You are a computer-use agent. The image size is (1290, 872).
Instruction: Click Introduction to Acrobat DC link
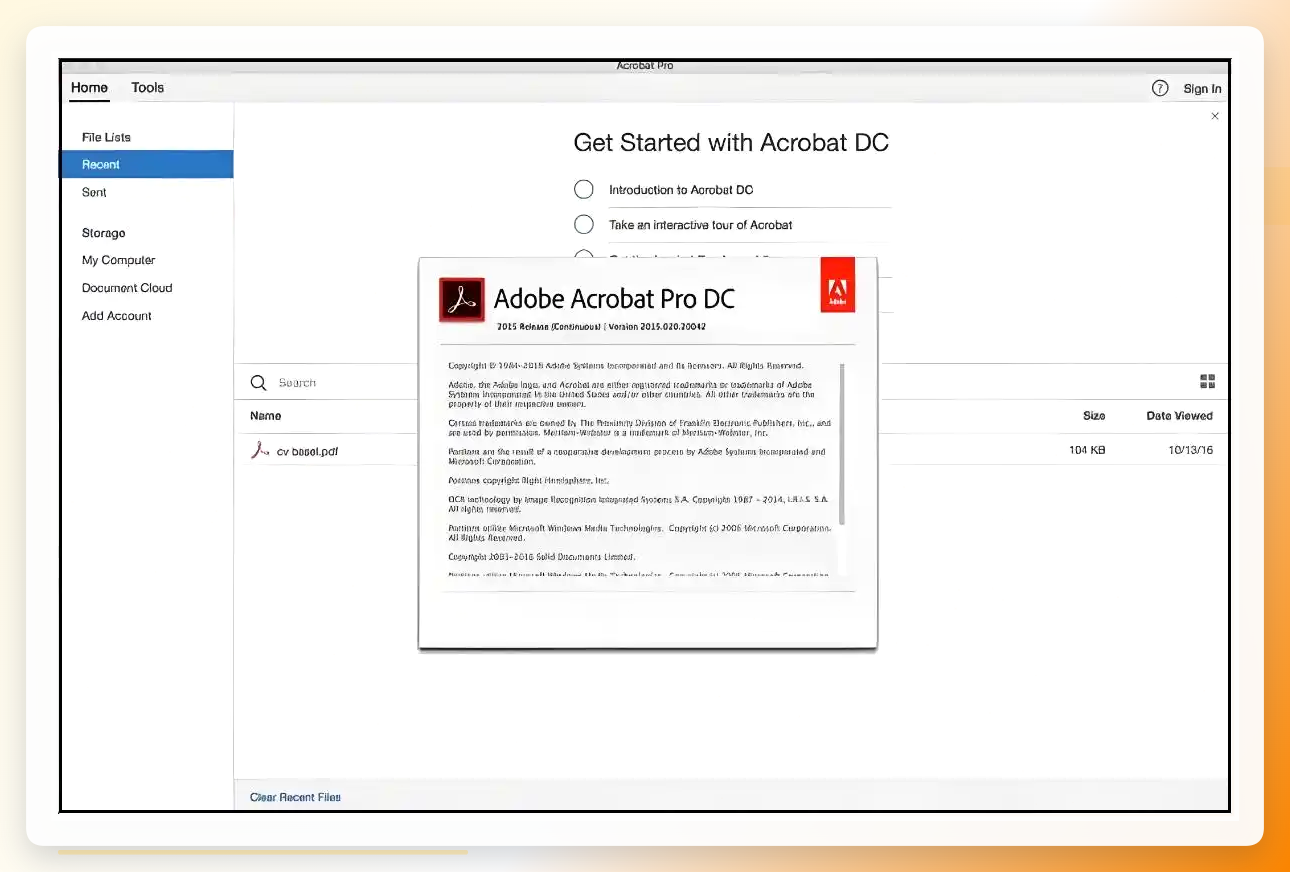click(x=681, y=190)
